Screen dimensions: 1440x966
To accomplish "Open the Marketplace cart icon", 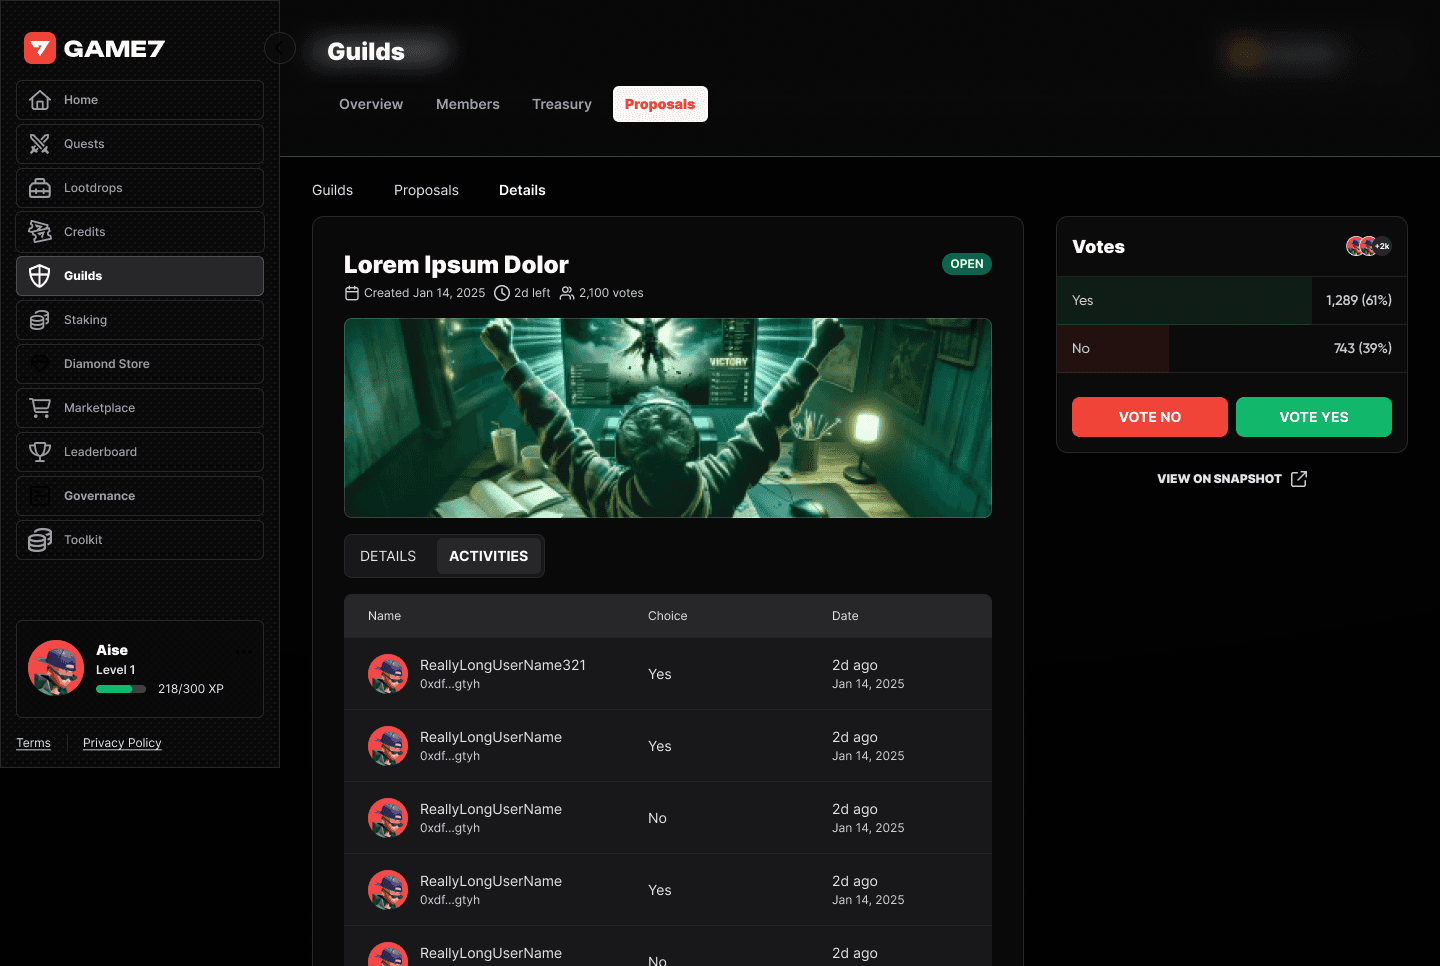I will [x=40, y=408].
